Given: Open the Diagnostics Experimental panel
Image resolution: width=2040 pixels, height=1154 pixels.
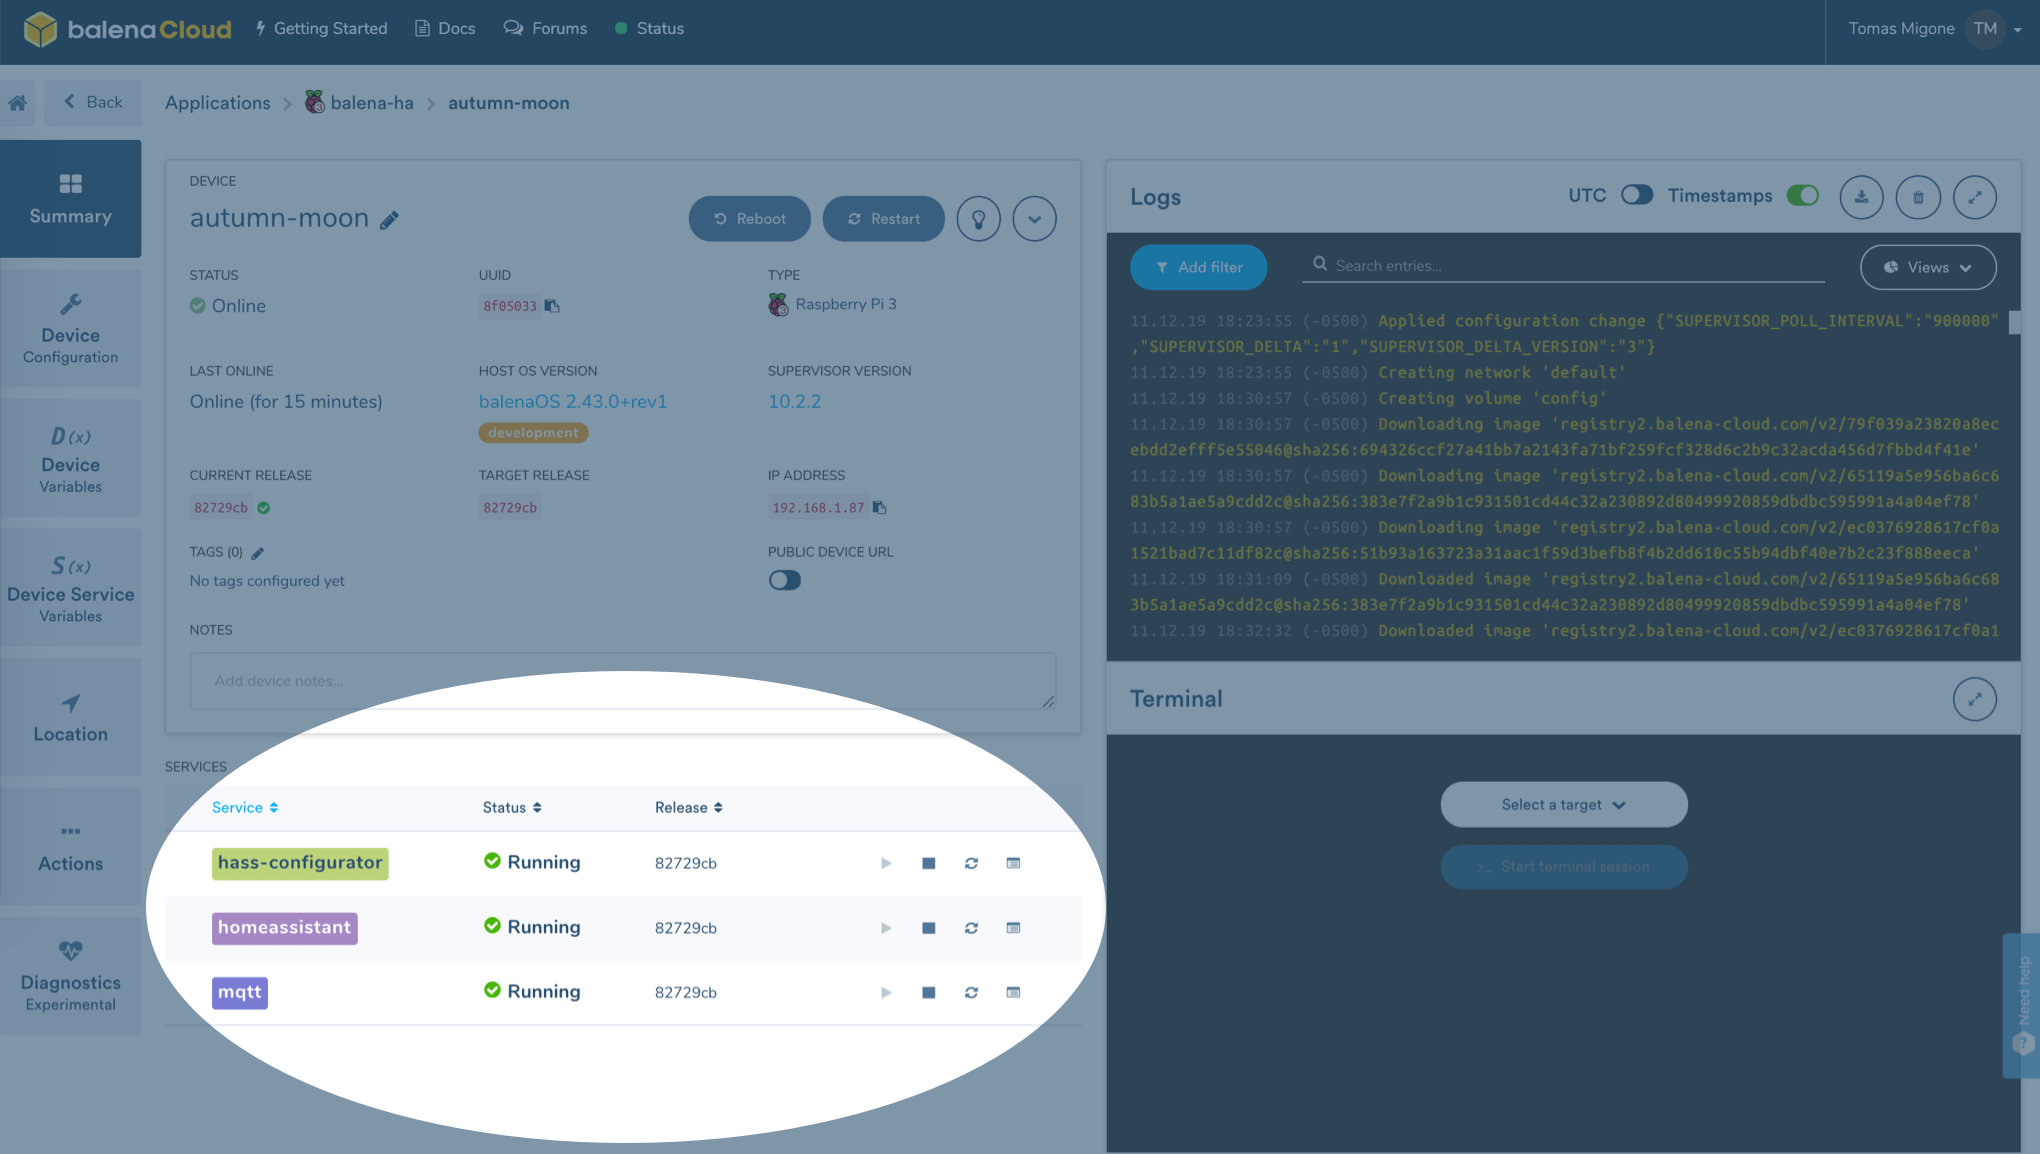Looking at the screenshot, I should click(x=70, y=975).
